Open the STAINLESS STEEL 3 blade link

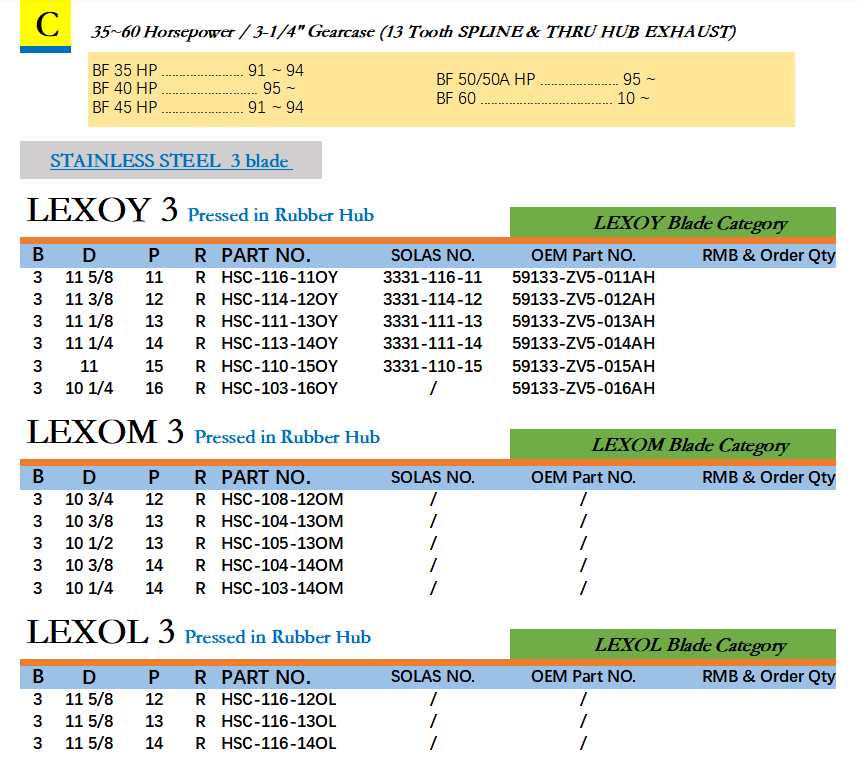click(x=171, y=161)
